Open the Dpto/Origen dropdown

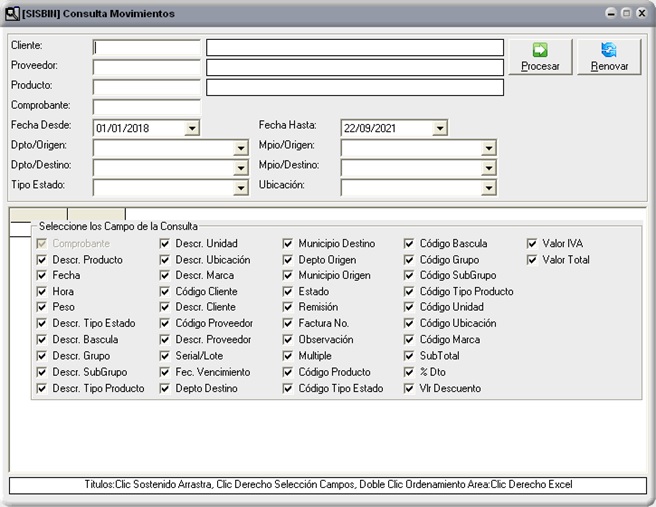click(x=240, y=148)
